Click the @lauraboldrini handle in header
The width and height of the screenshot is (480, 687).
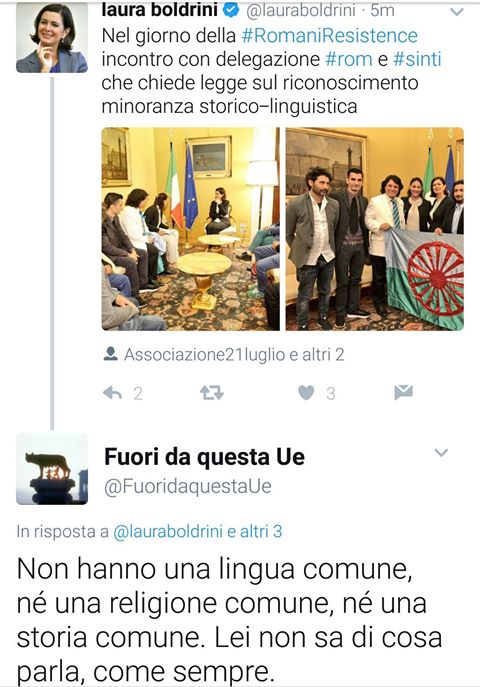pos(301,10)
